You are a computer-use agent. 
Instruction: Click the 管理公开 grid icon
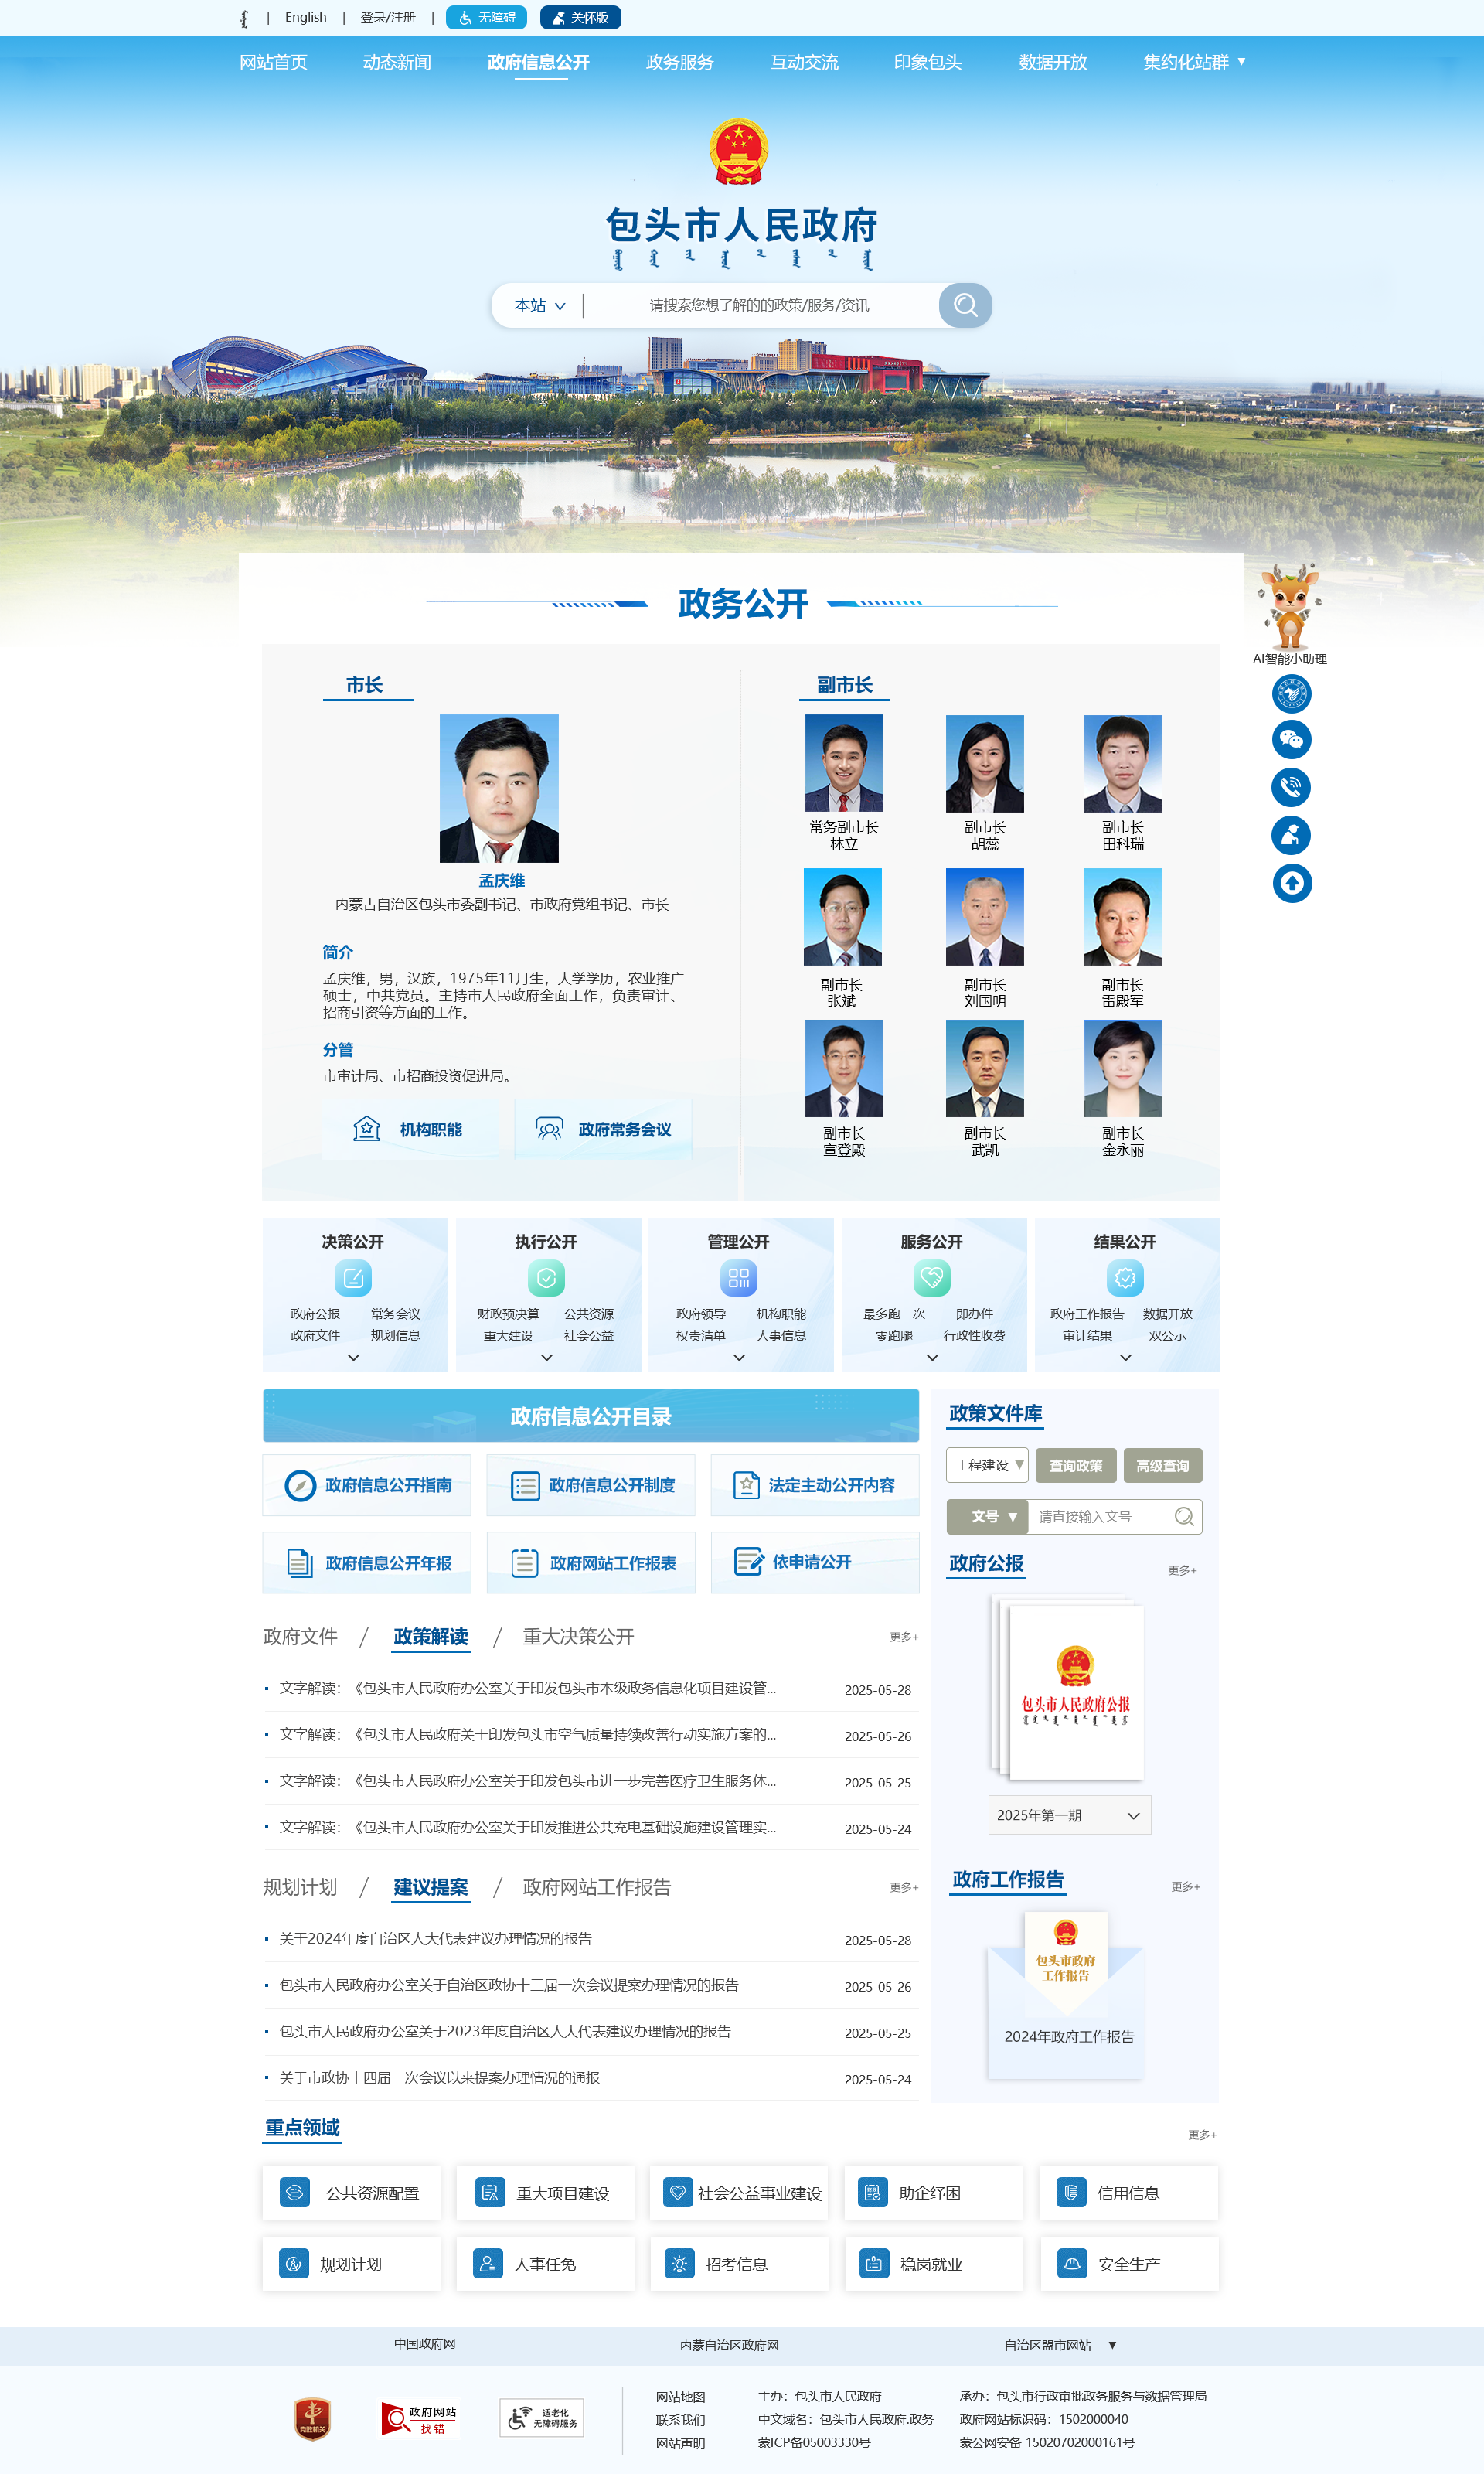[x=738, y=1278]
